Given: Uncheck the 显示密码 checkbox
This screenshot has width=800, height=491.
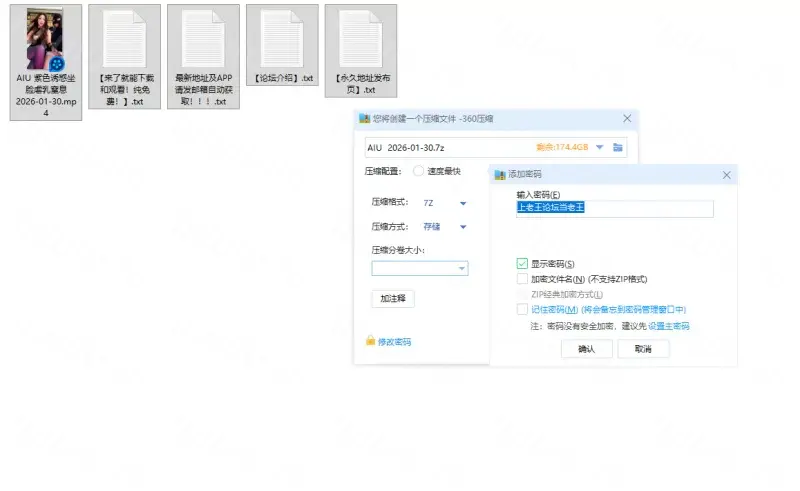Looking at the screenshot, I should (x=522, y=264).
